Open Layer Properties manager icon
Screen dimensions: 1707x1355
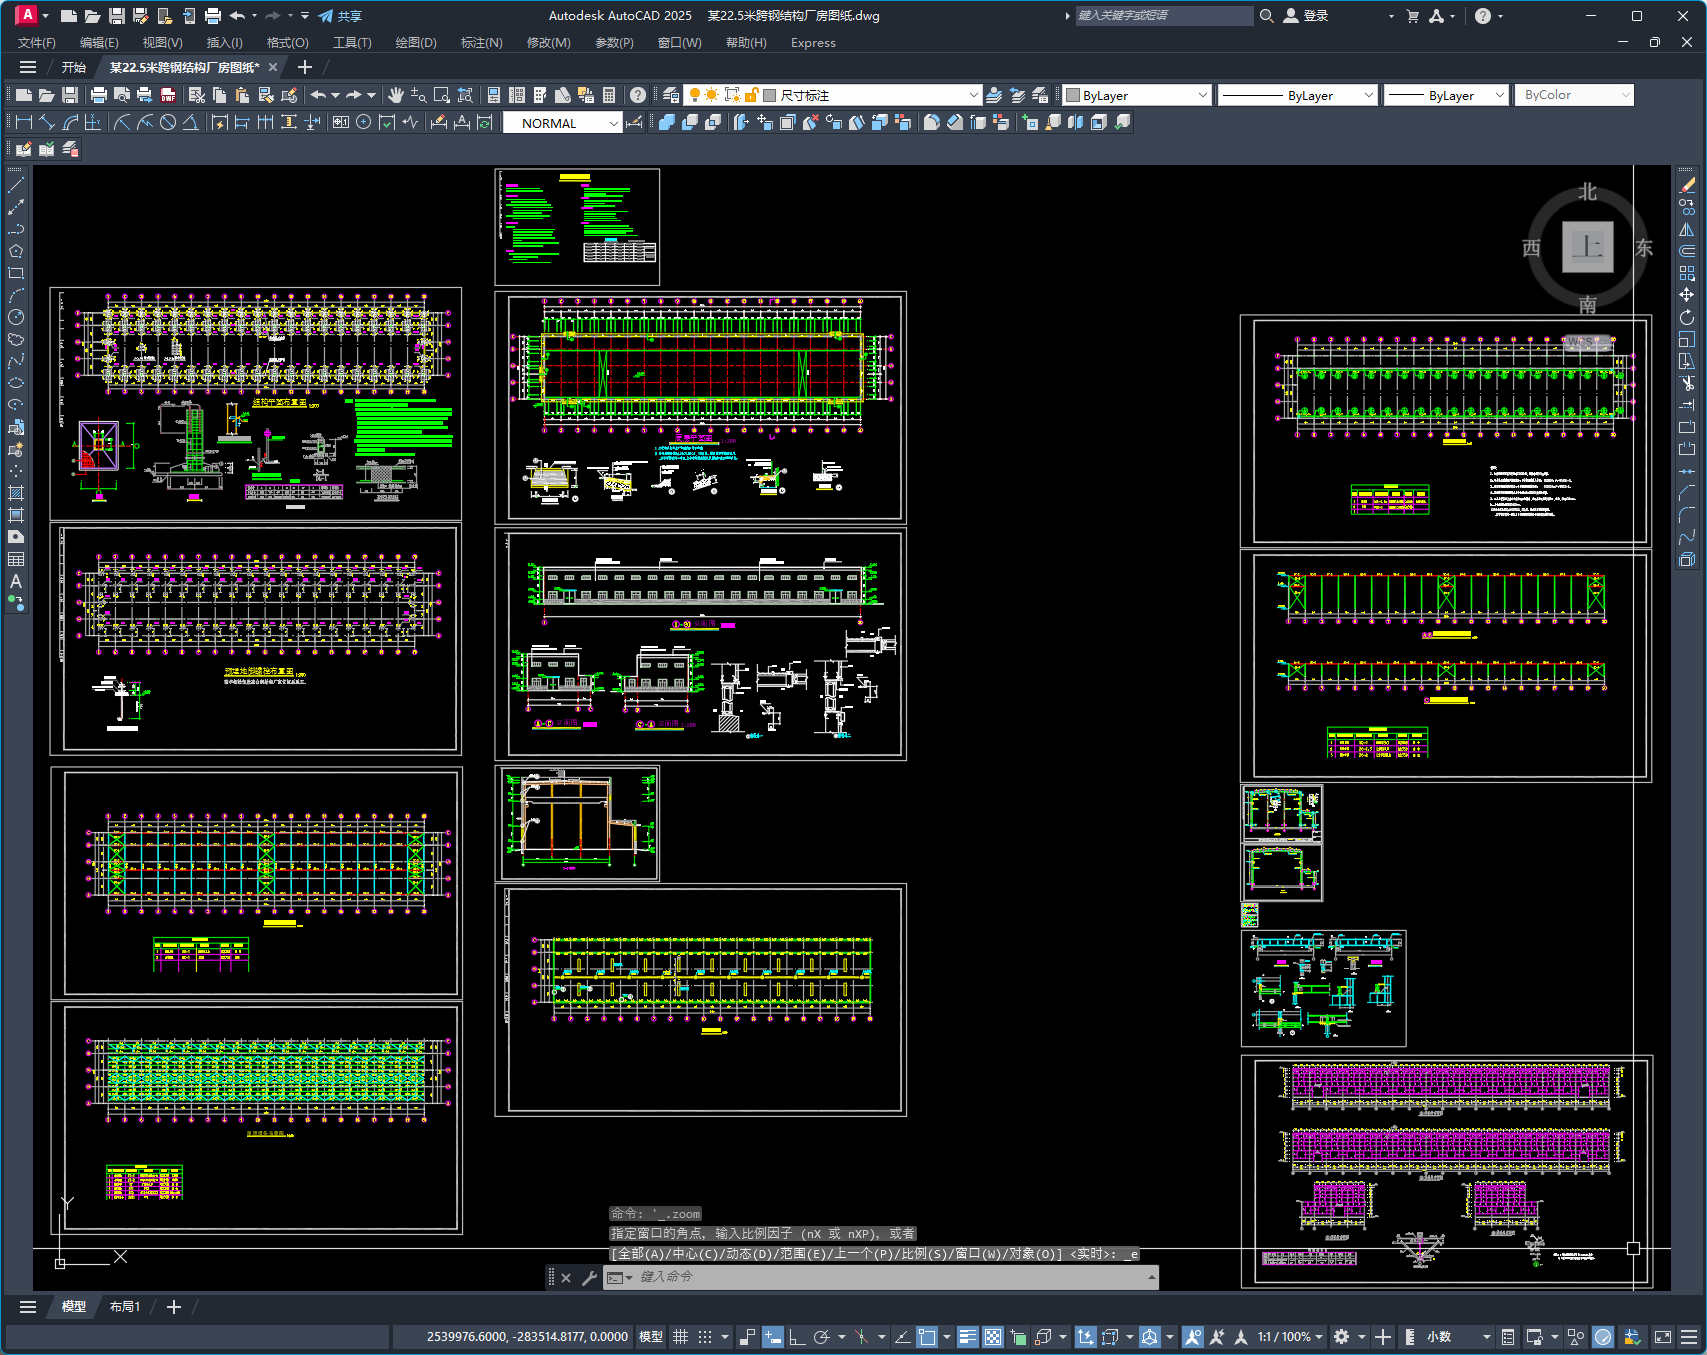tap(671, 95)
